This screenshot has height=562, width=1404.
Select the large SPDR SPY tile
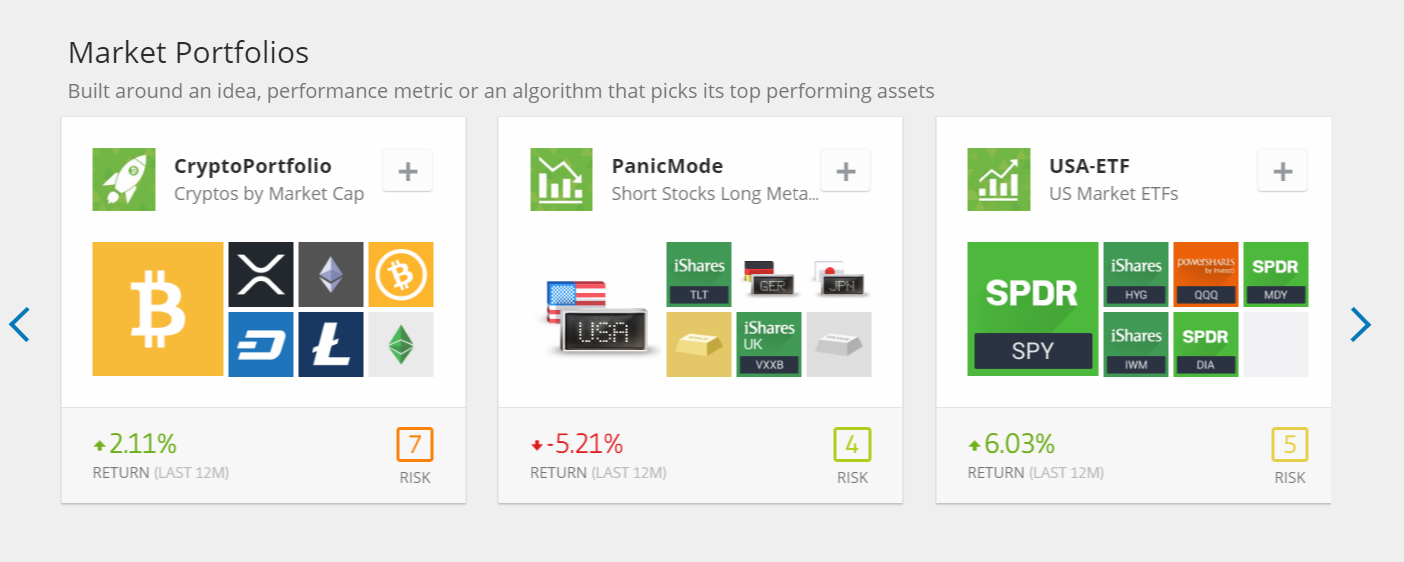(x=1033, y=309)
